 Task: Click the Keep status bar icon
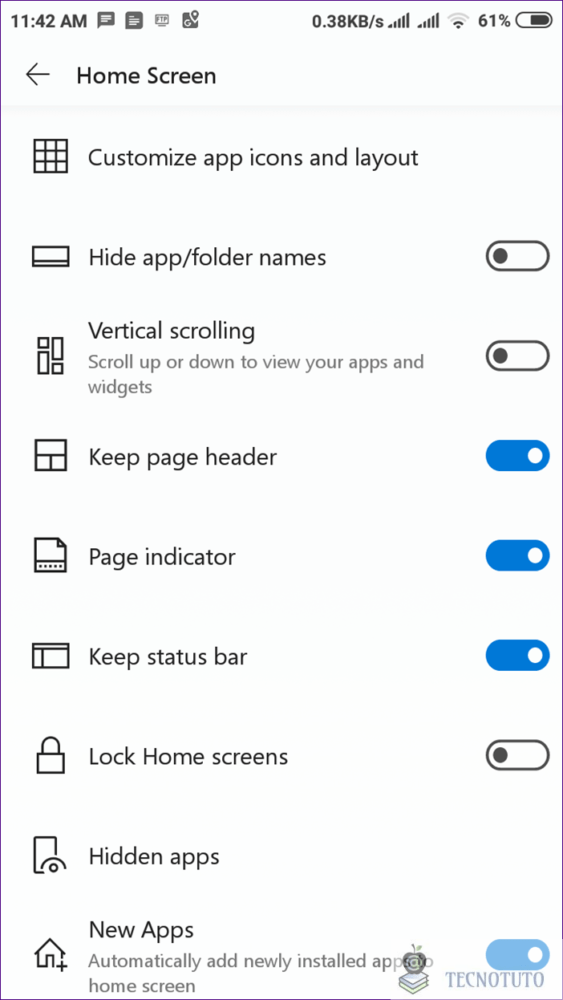click(50, 656)
